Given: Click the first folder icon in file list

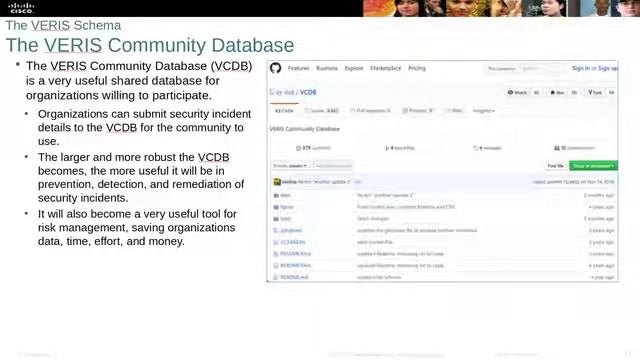Looking at the screenshot, I should click(x=276, y=196).
